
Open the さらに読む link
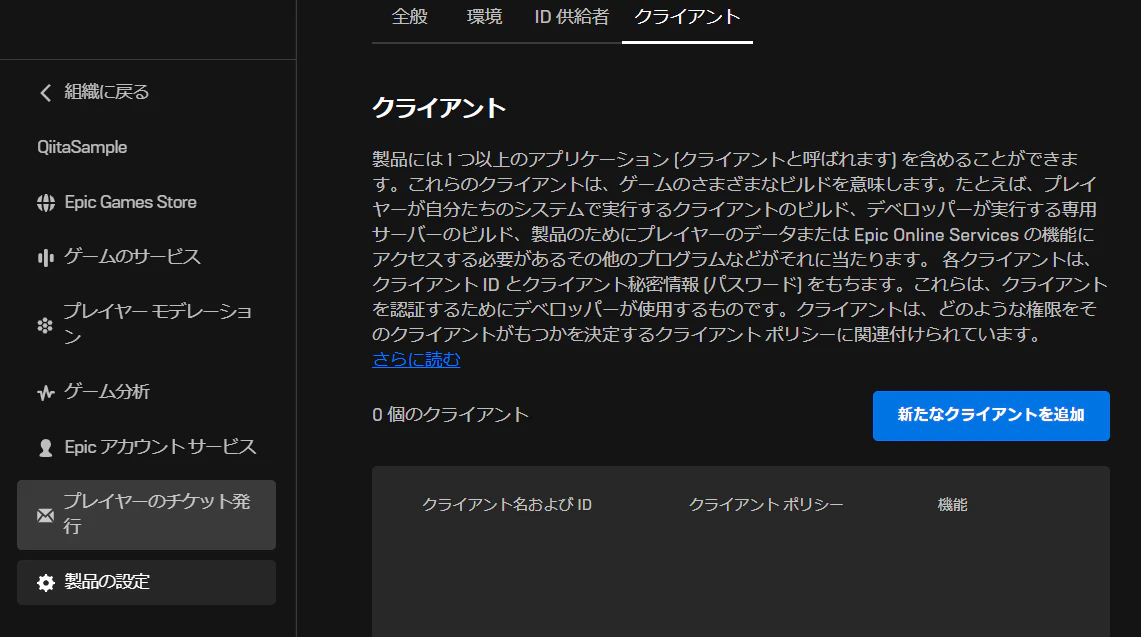(416, 360)
